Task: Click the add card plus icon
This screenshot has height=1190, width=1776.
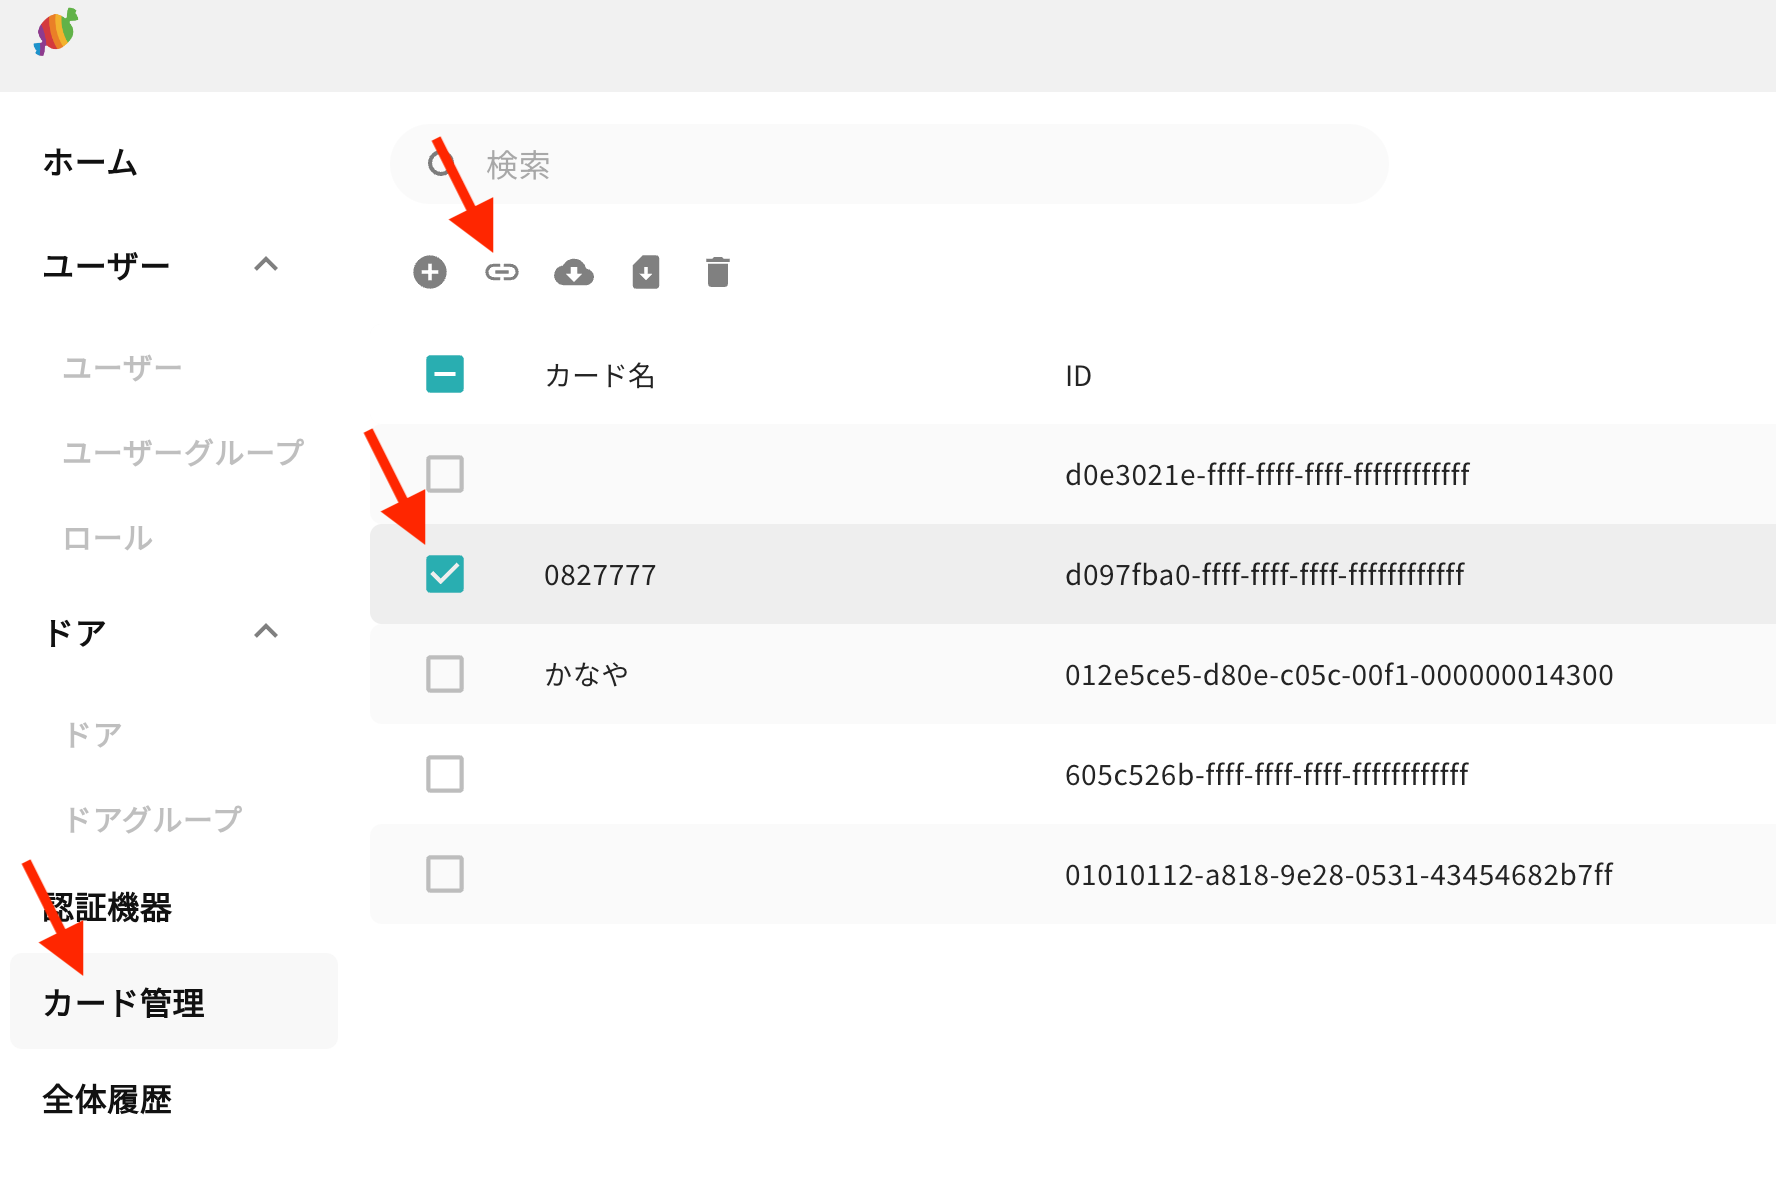Action: tap(430, 272)
